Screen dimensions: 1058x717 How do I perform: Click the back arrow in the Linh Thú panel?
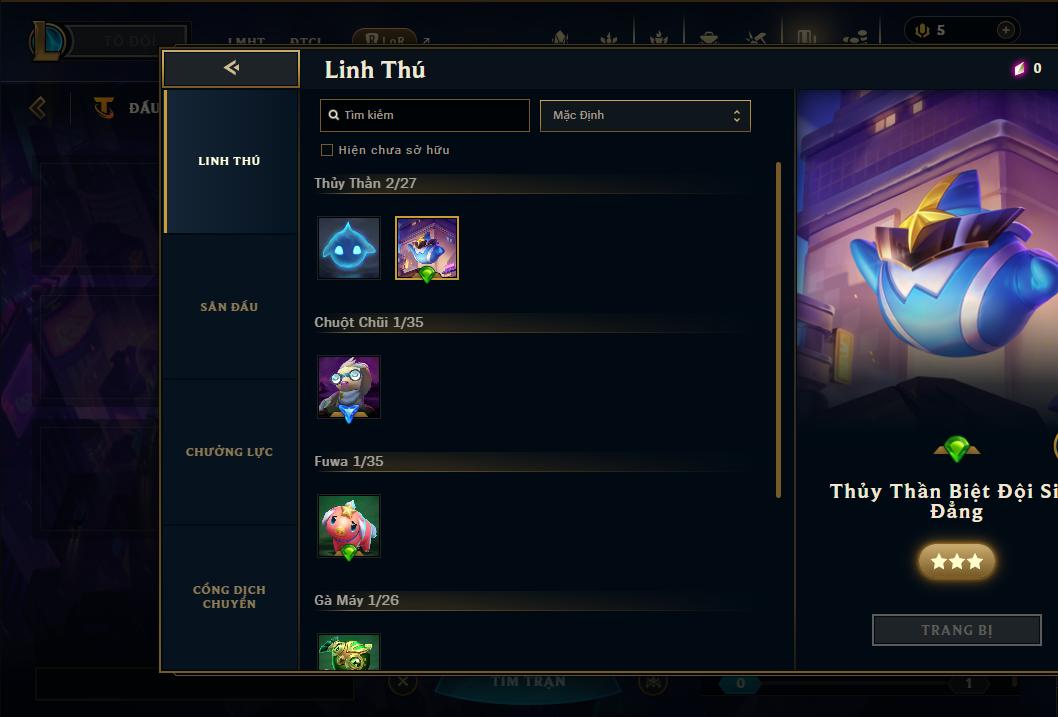231,68
